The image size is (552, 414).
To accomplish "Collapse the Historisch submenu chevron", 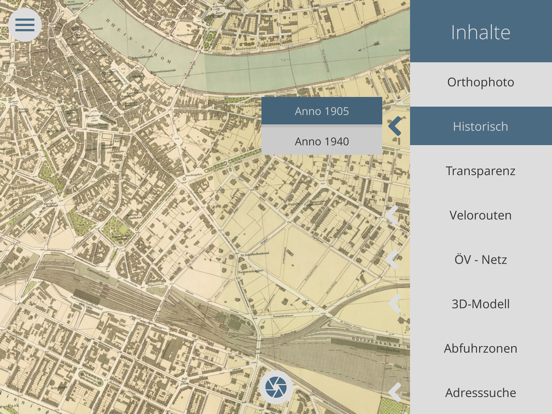I will (x=395, y=126).
